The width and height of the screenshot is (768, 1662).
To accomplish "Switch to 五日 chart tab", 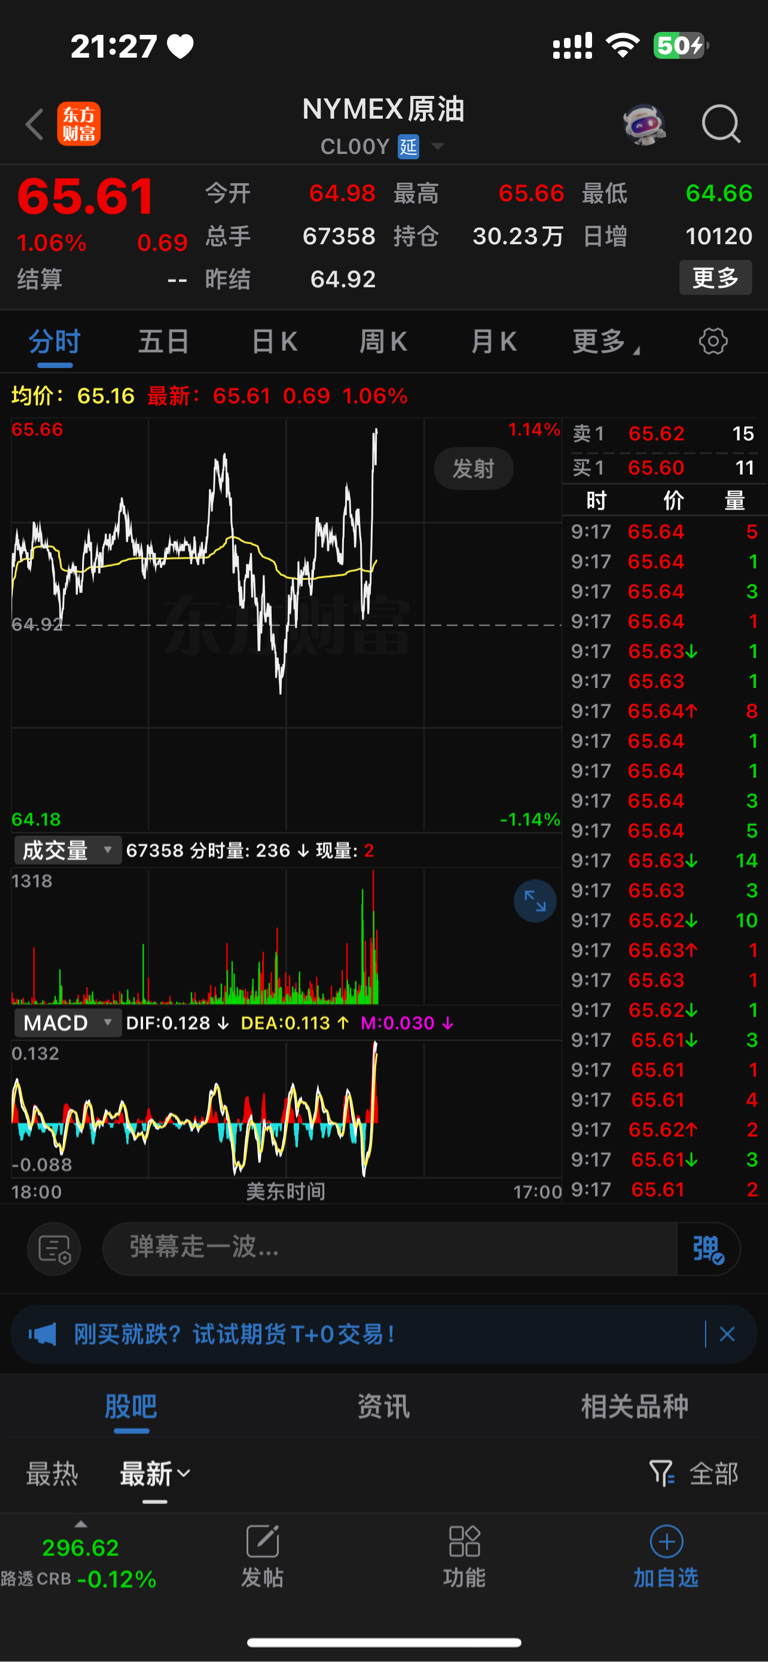I will (163, 342).
